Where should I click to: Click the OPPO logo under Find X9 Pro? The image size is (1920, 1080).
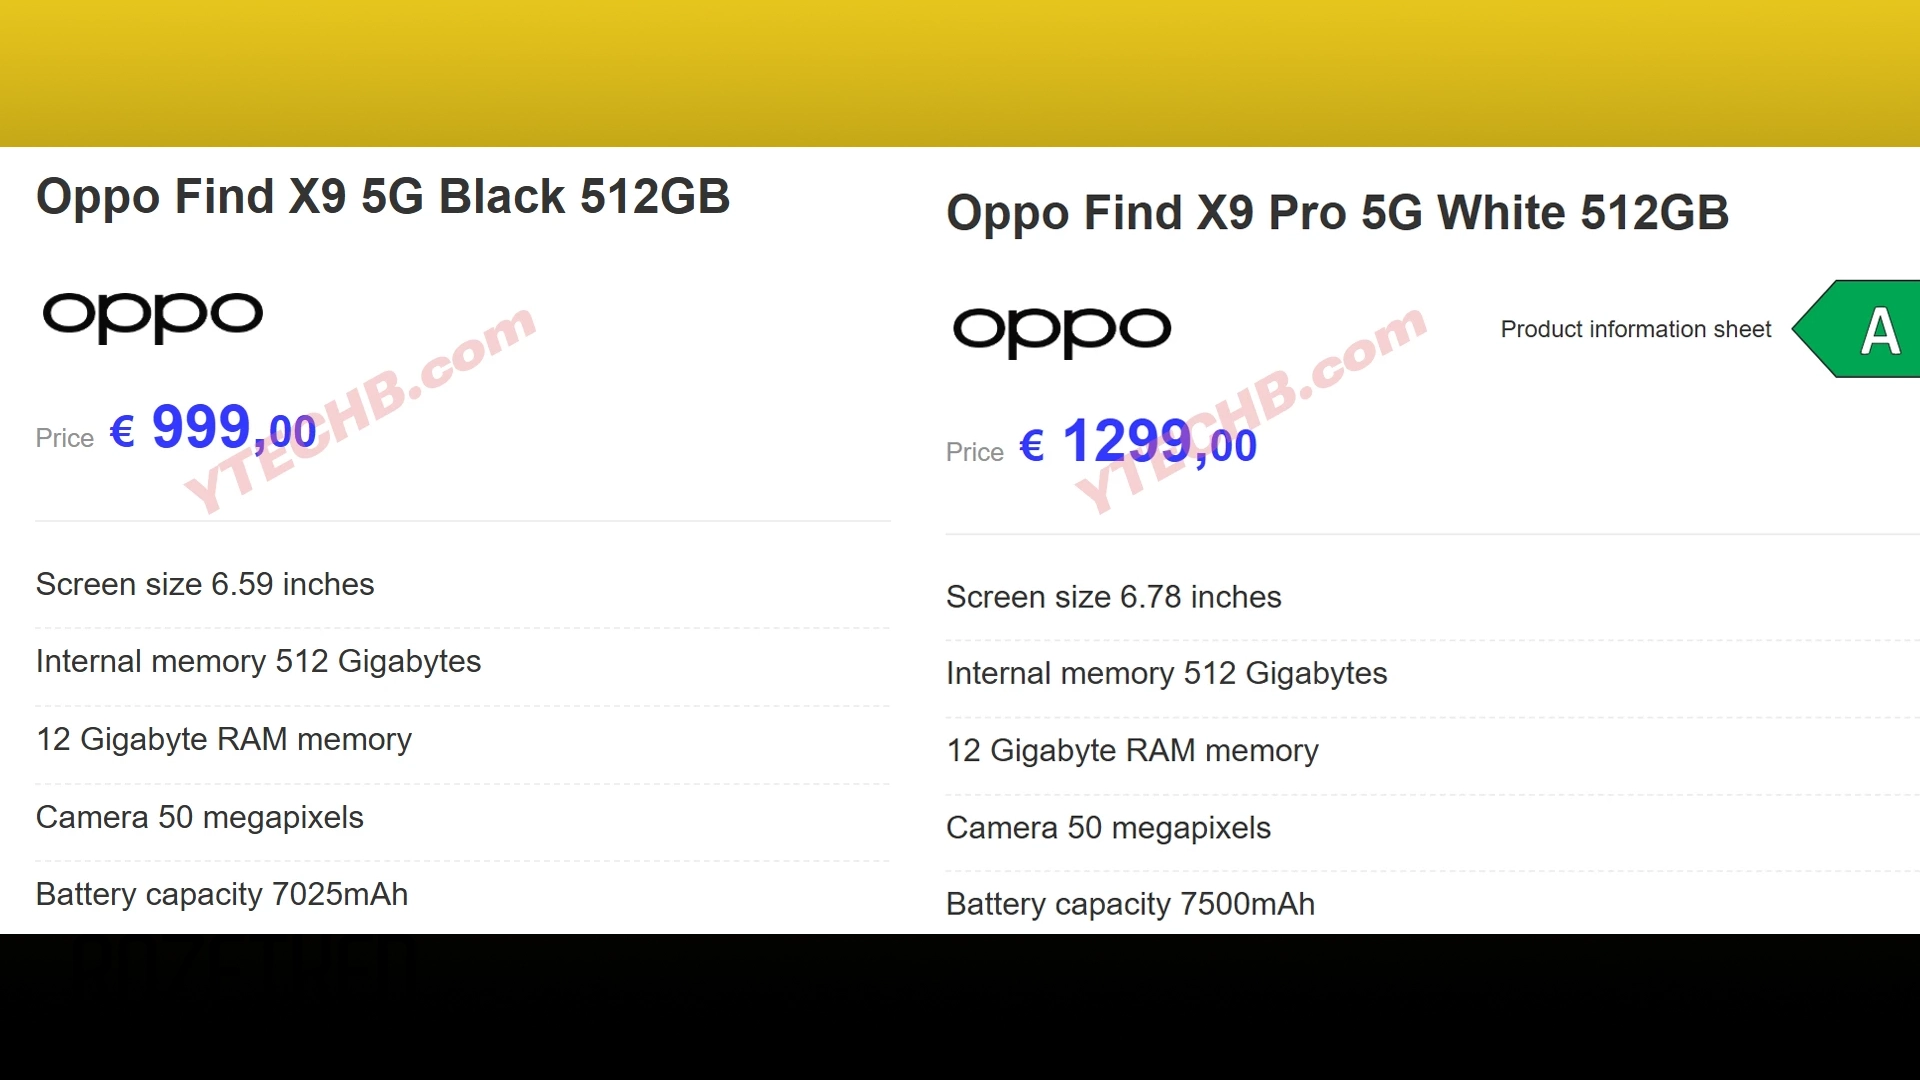click(1061, 330)
